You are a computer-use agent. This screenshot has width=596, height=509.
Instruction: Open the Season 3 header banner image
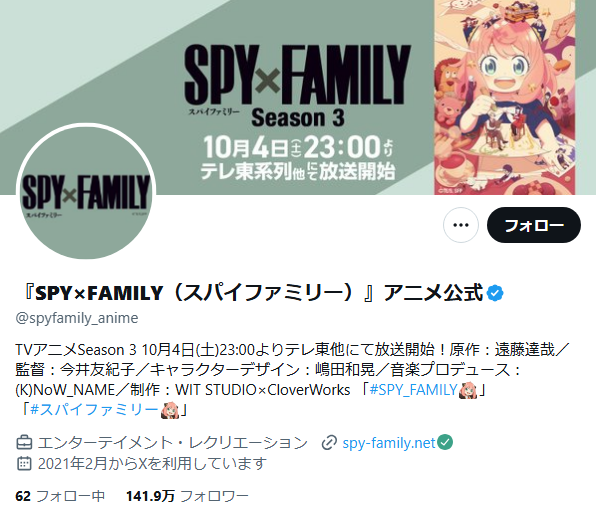coord(298,97)
